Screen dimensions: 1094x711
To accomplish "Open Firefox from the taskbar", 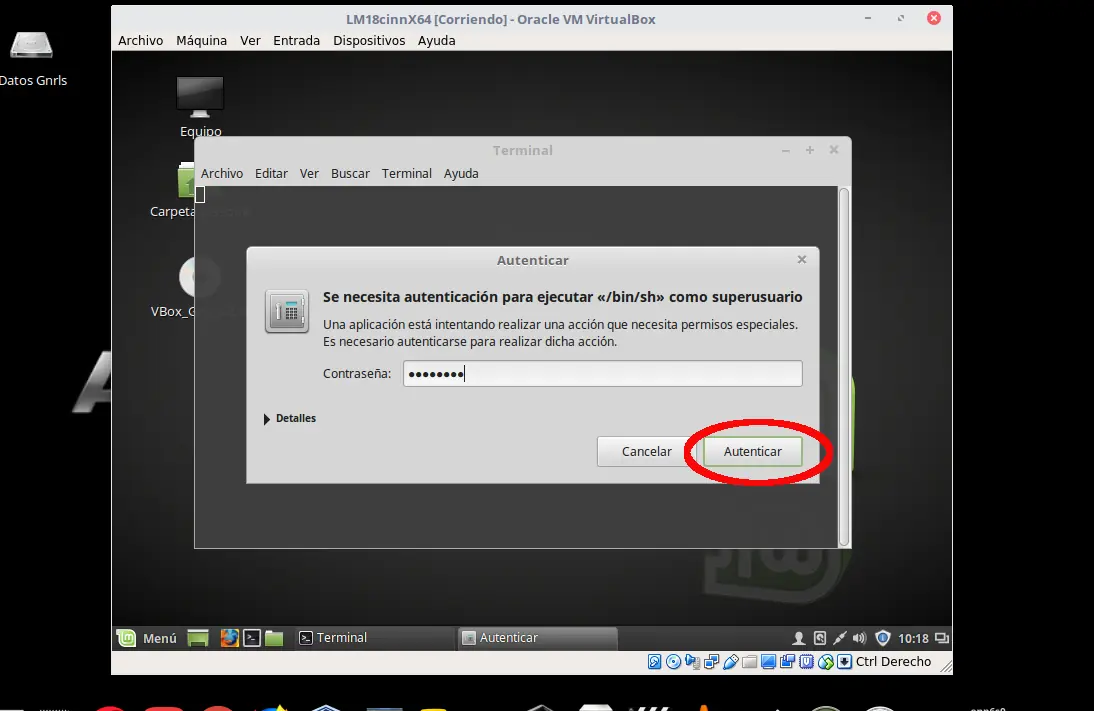I will pyautogui.click(x=229, y=637).
